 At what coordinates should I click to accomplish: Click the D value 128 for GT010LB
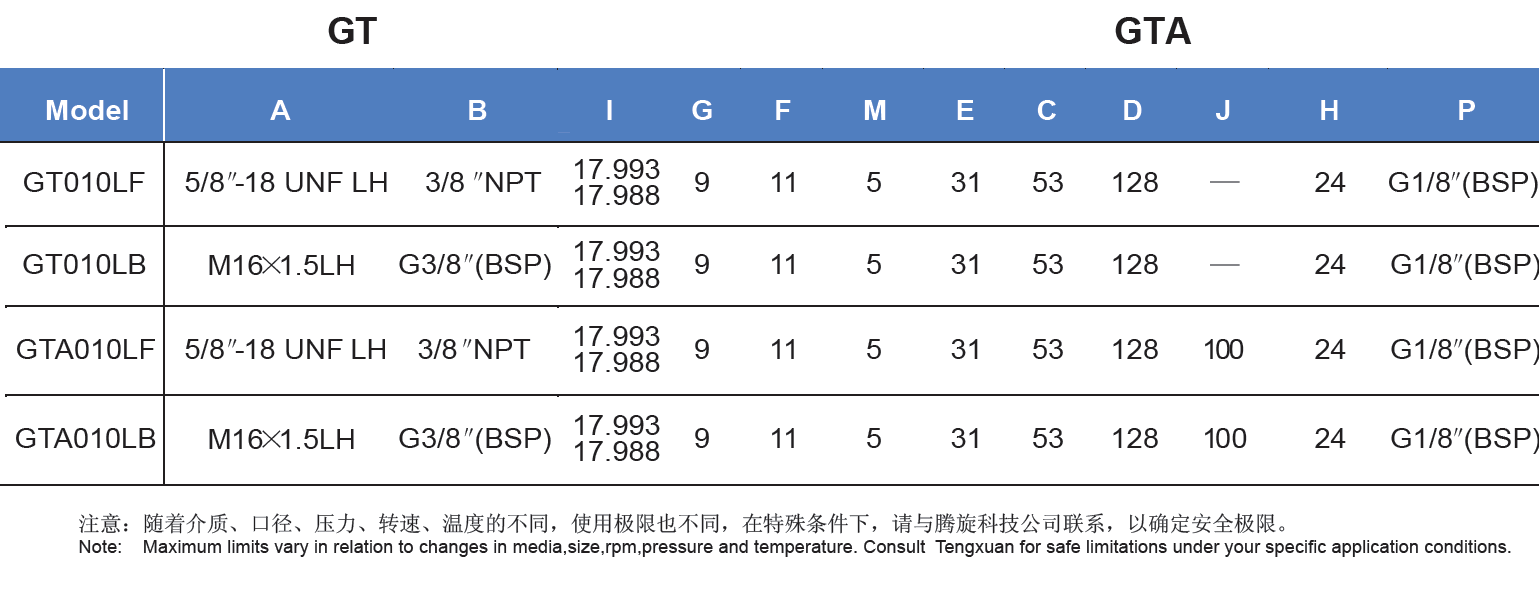point(1134,265)
